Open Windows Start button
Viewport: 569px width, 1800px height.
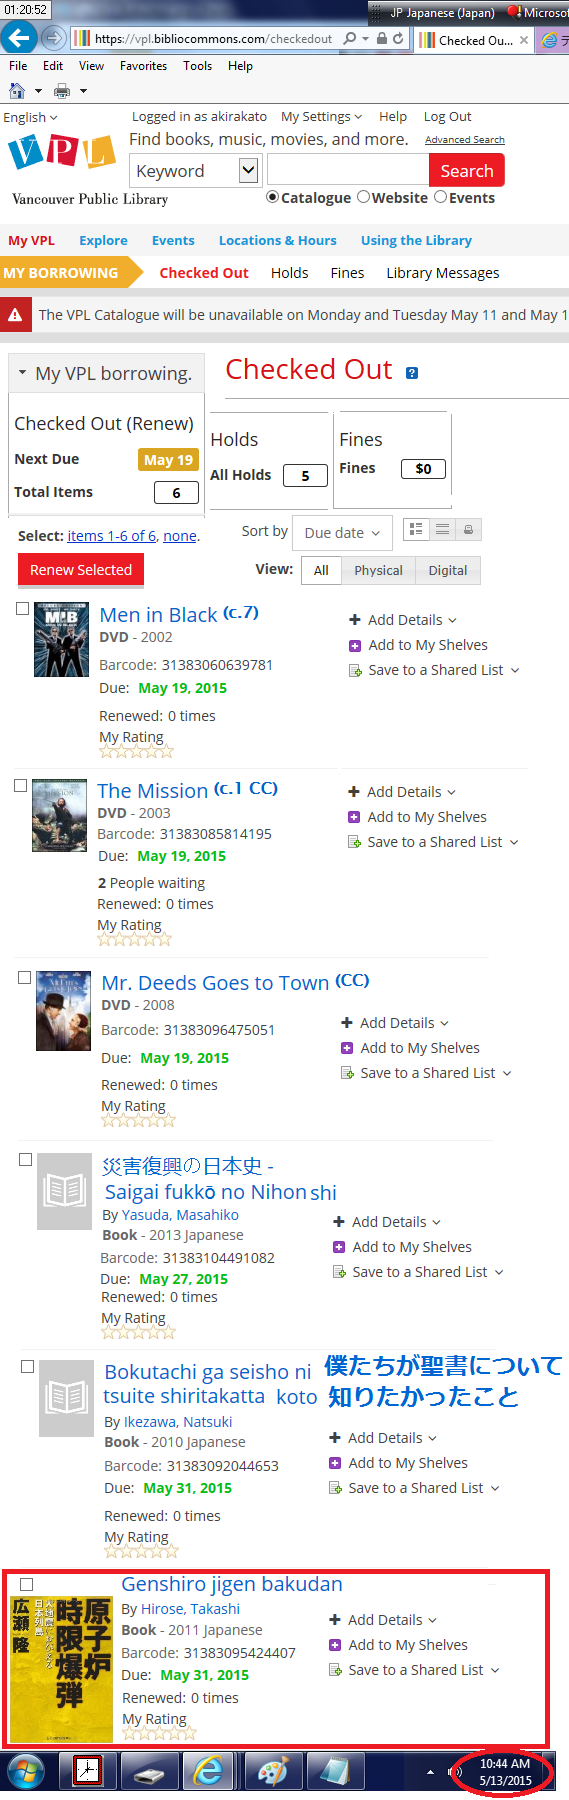click(25, 1772)
